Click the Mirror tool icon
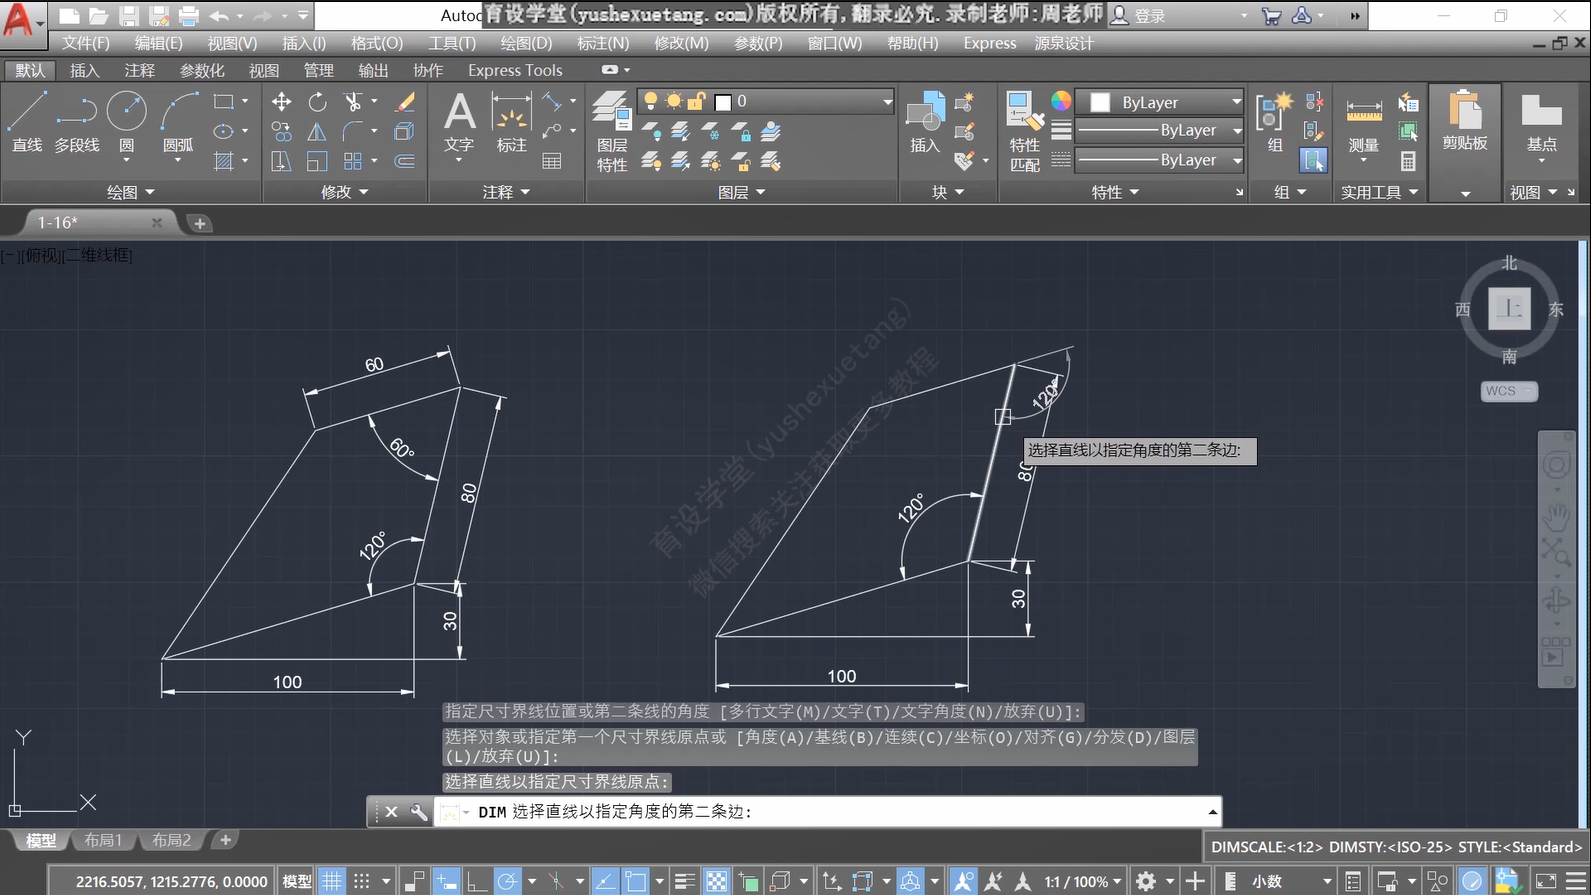 [317, 132]
